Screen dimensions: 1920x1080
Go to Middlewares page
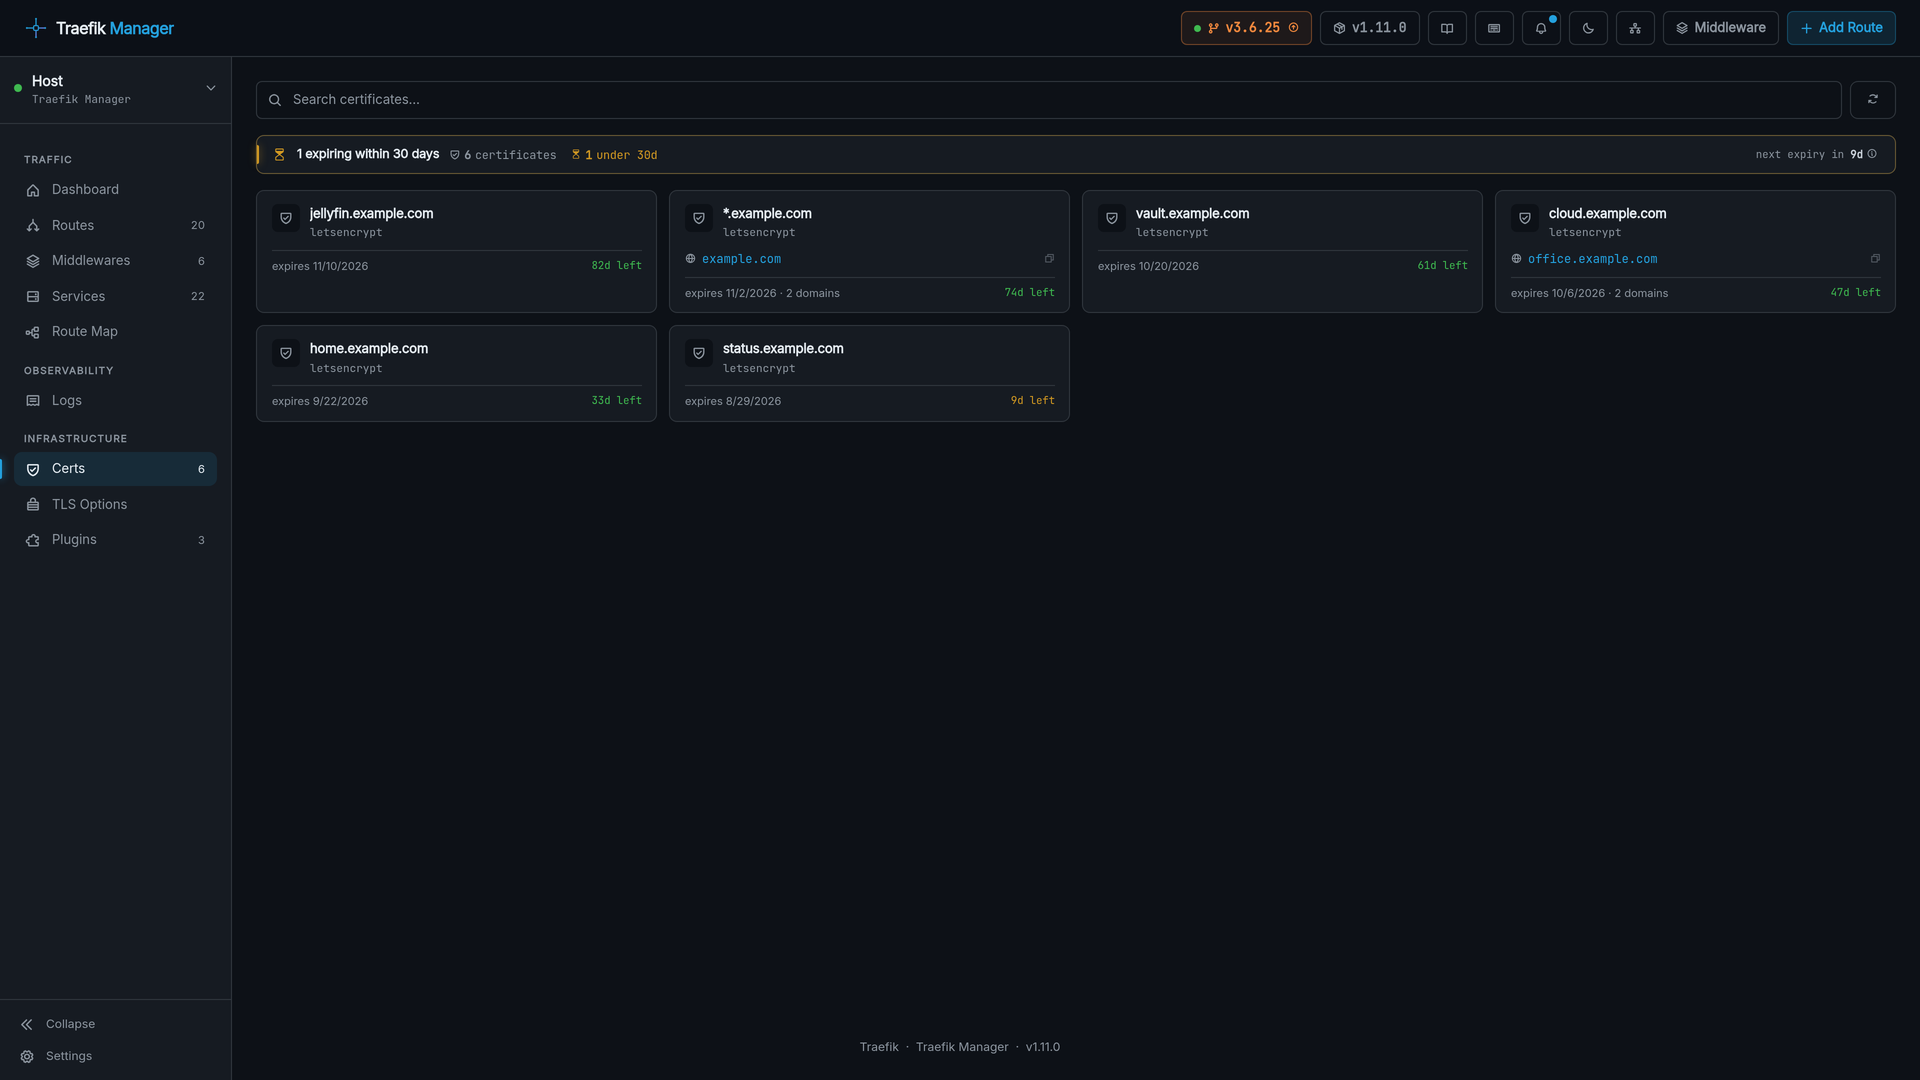tap(115, 261)
